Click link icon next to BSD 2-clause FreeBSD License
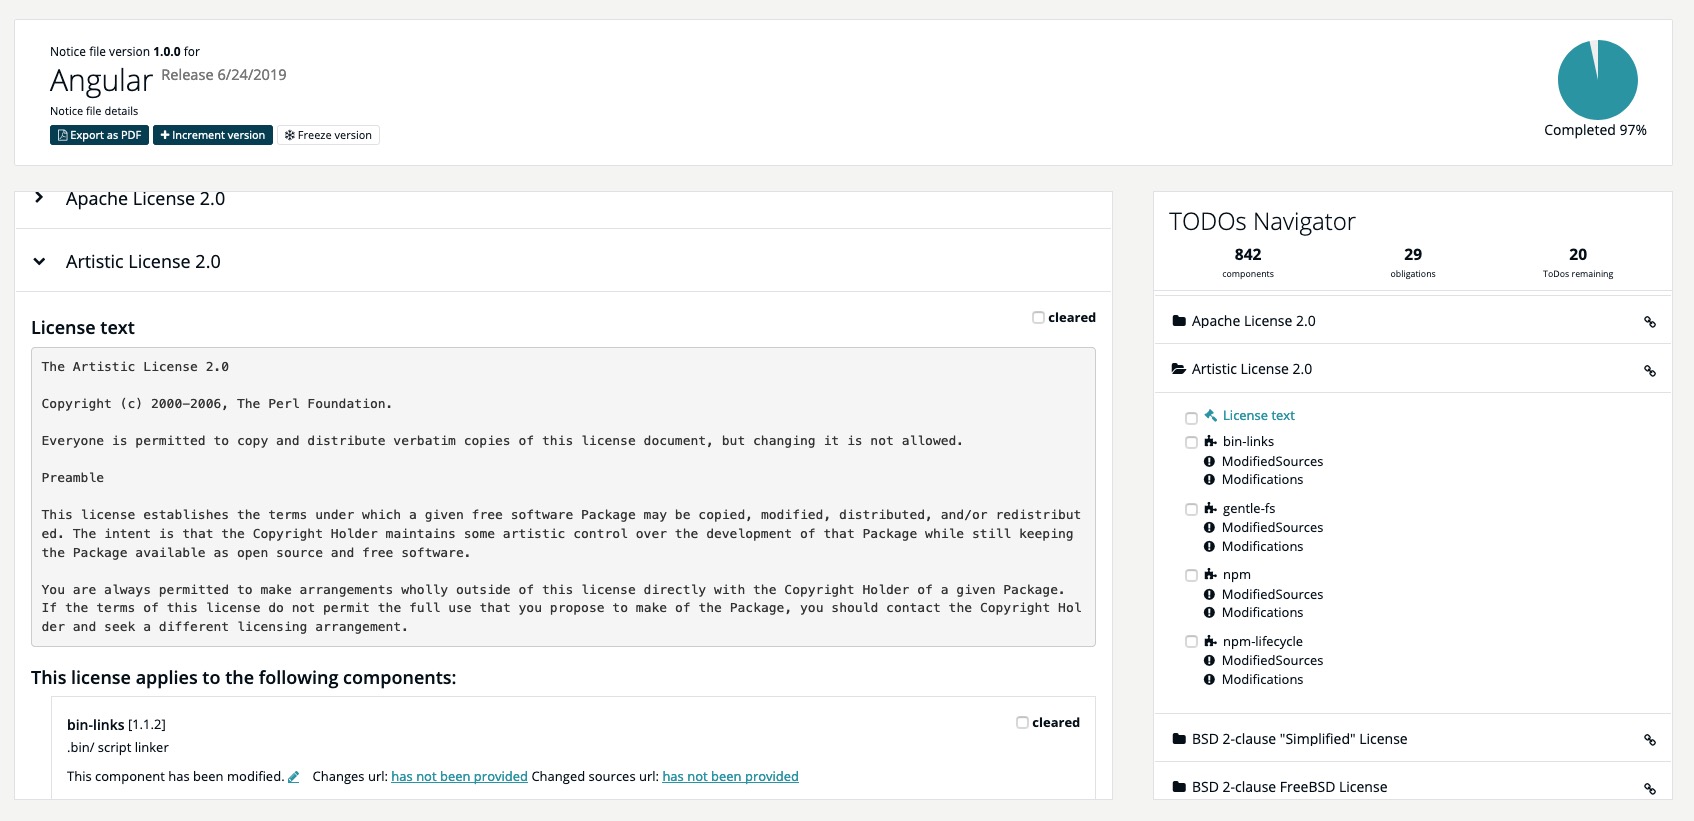The width and height of the screenshot is (1694, 821). pyautogui.click(x=1650, y=789)
